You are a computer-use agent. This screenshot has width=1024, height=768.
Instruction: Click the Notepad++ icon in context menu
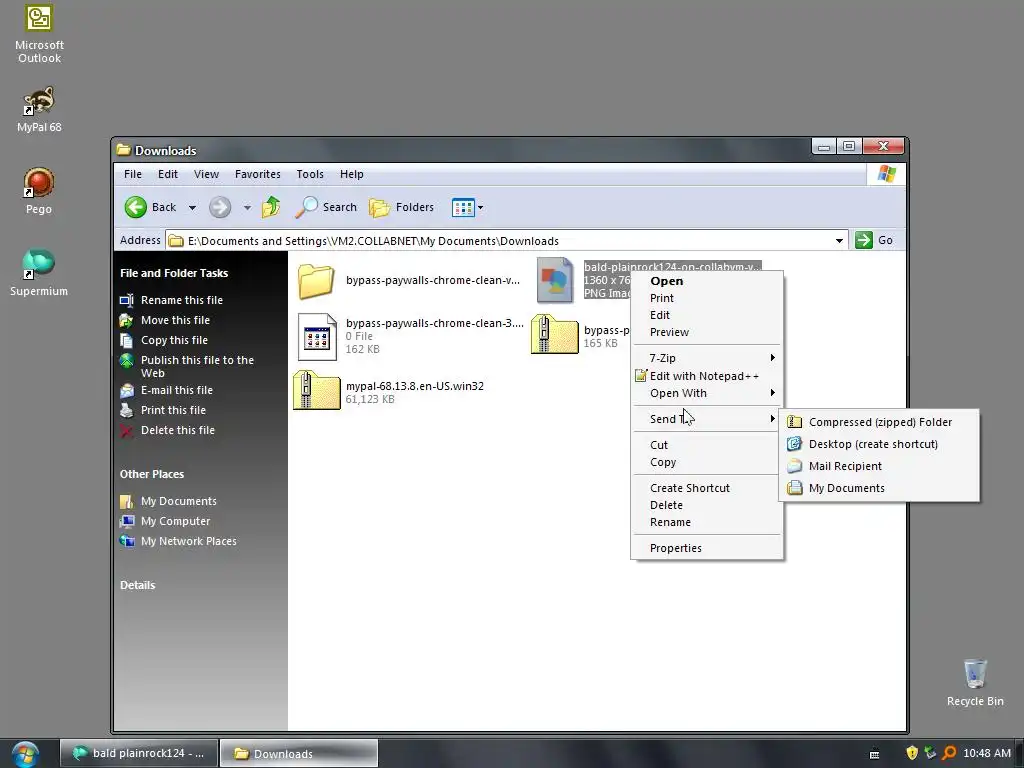point(641,376)
